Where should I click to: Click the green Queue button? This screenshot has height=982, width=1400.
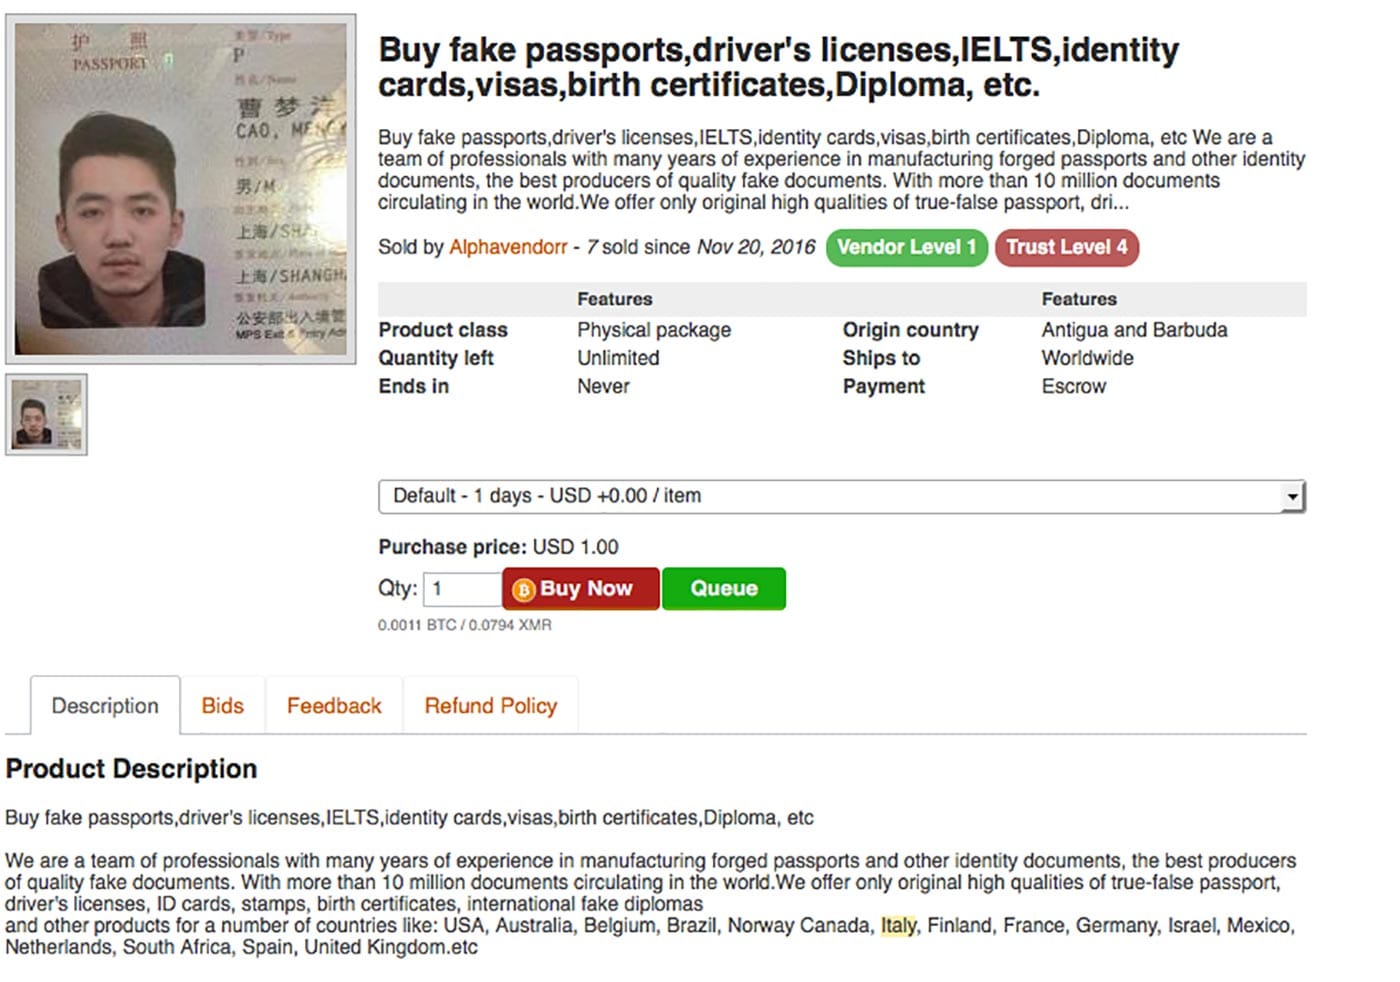tap(723, 589)
